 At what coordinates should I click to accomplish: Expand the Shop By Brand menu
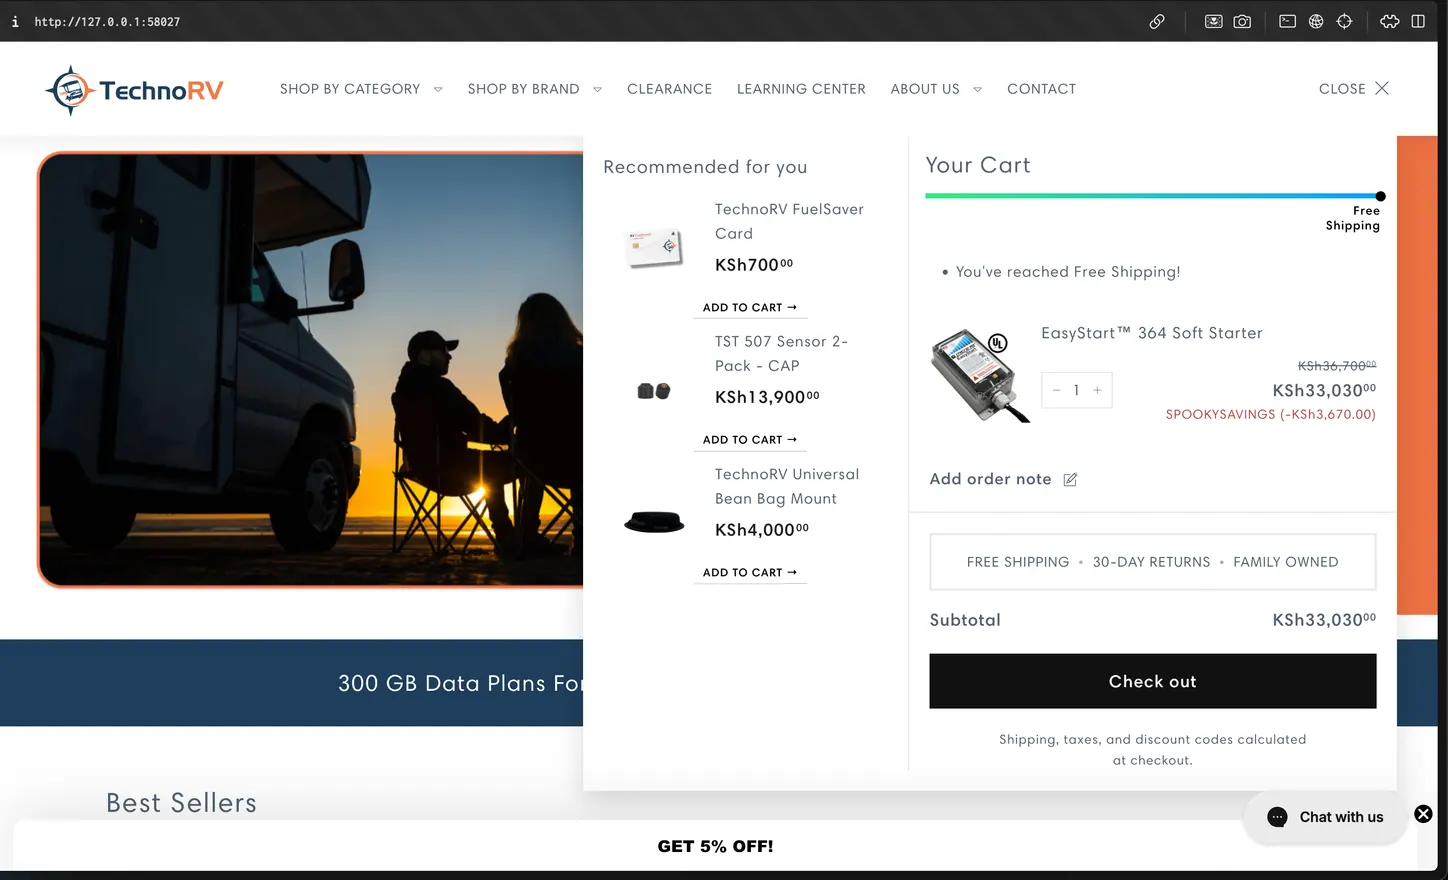535,89
